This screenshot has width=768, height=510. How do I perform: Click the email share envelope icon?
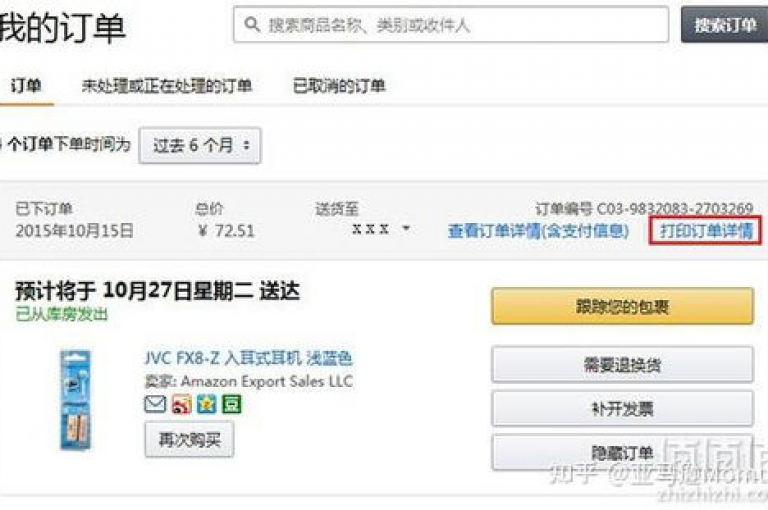coord(155,404)
